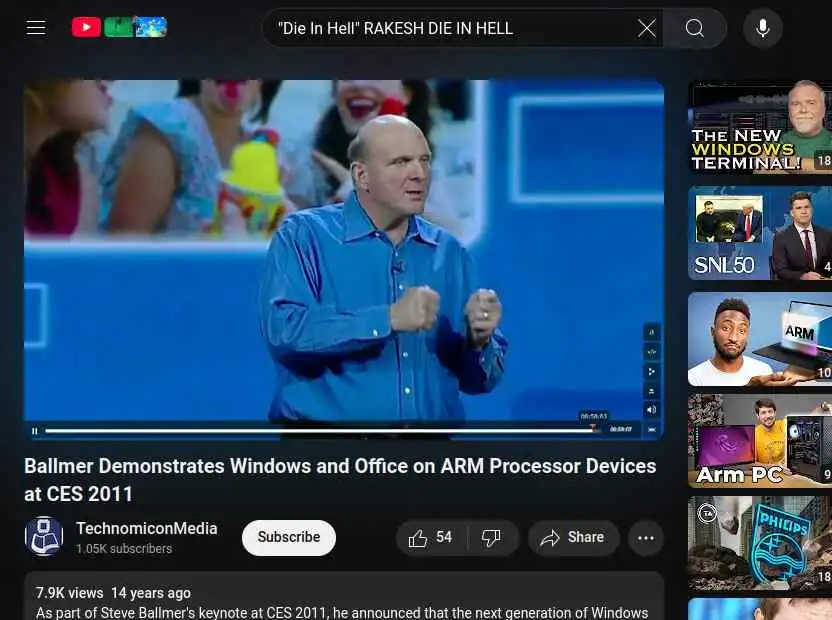Open more actions three-dot menu
The height and width of the screenshot is (620, 832).
click(x=646, y=538)
